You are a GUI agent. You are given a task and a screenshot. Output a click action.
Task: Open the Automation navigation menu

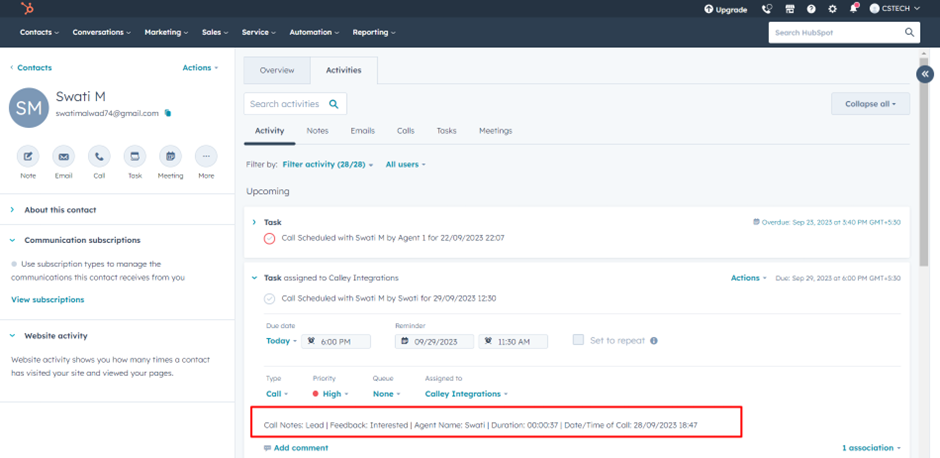tap(314, 32)
